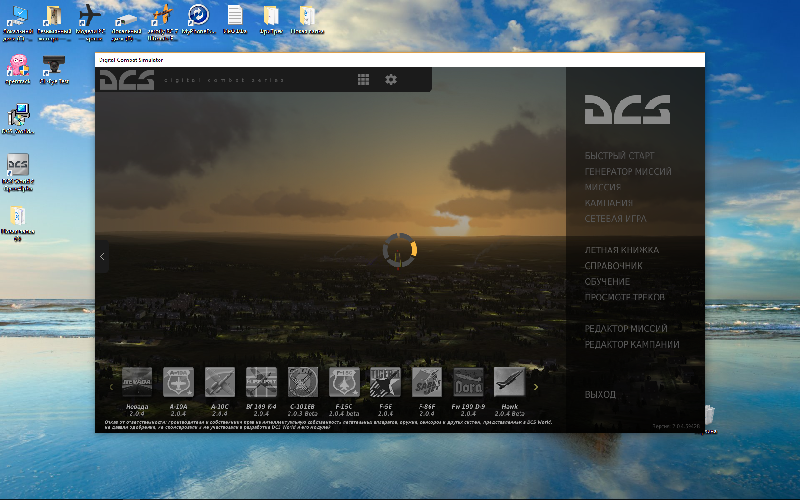This screenshot has height=500, width=800.
Task: Select the Bf 109 K-4 module icon
Action: click(261, 382)
